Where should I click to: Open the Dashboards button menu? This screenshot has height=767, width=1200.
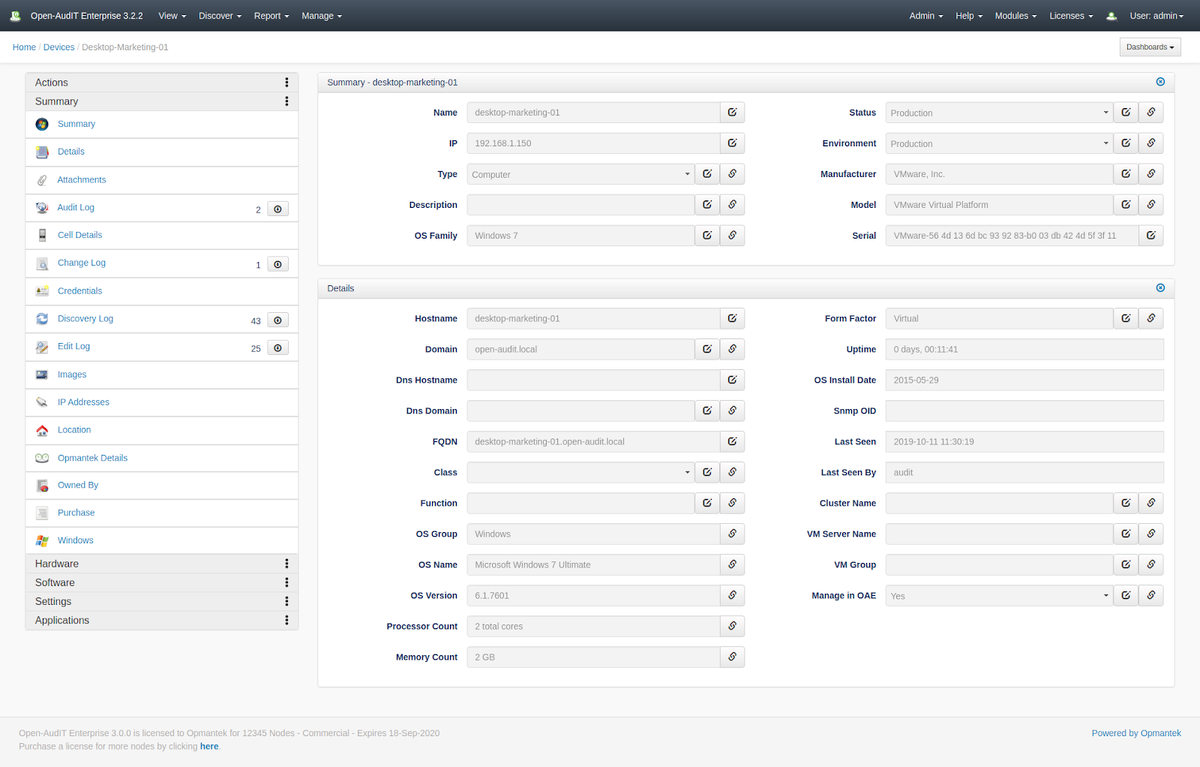pyautogui.click(x=1150, y=47)
